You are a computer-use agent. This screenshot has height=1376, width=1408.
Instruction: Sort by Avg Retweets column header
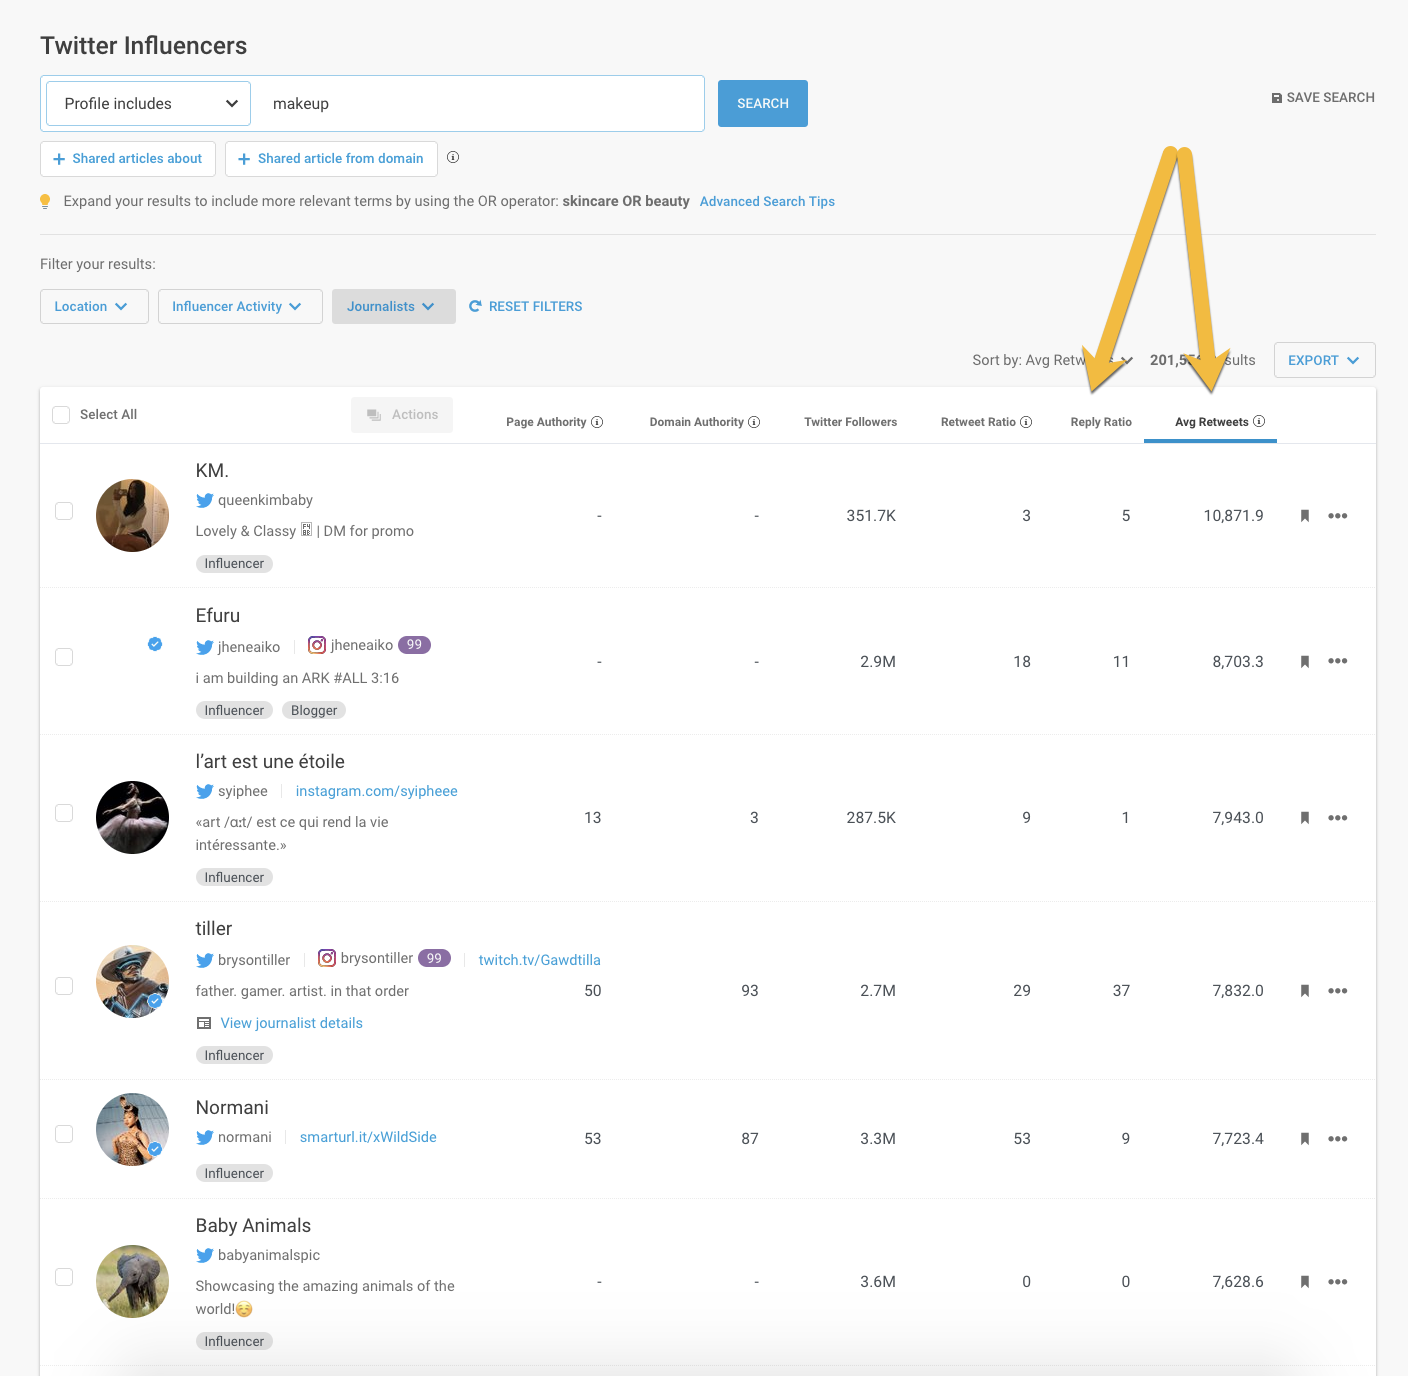pyautogui.click(x=1211, y=422)
